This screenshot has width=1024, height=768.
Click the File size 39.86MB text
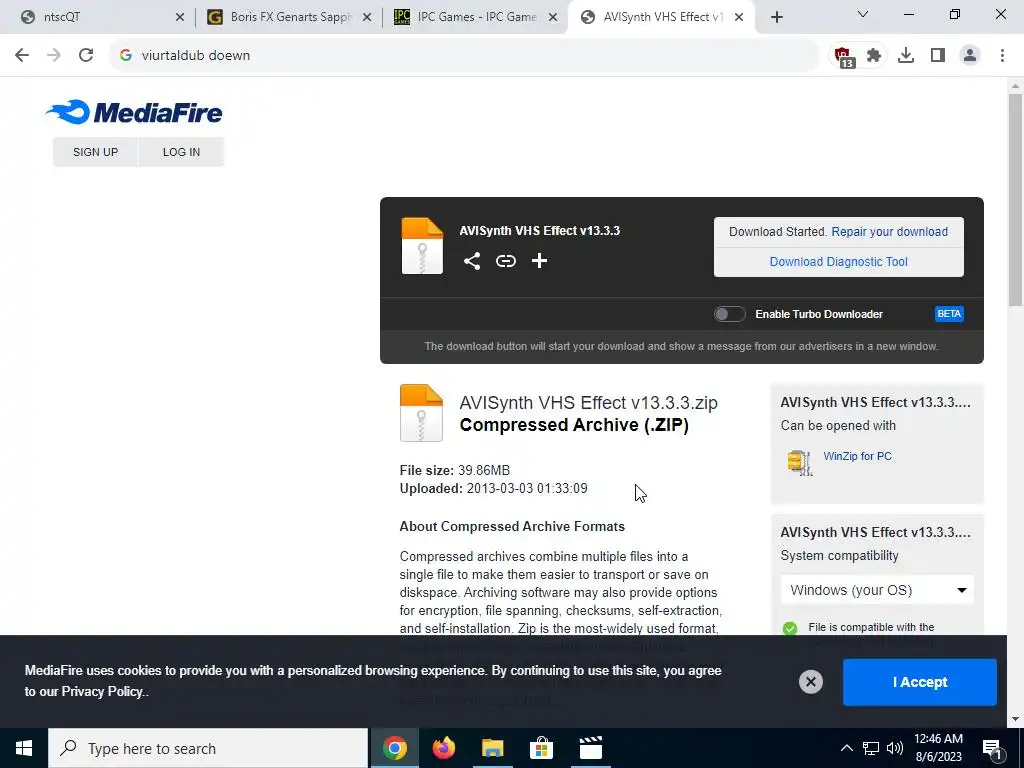click(455, 470)
